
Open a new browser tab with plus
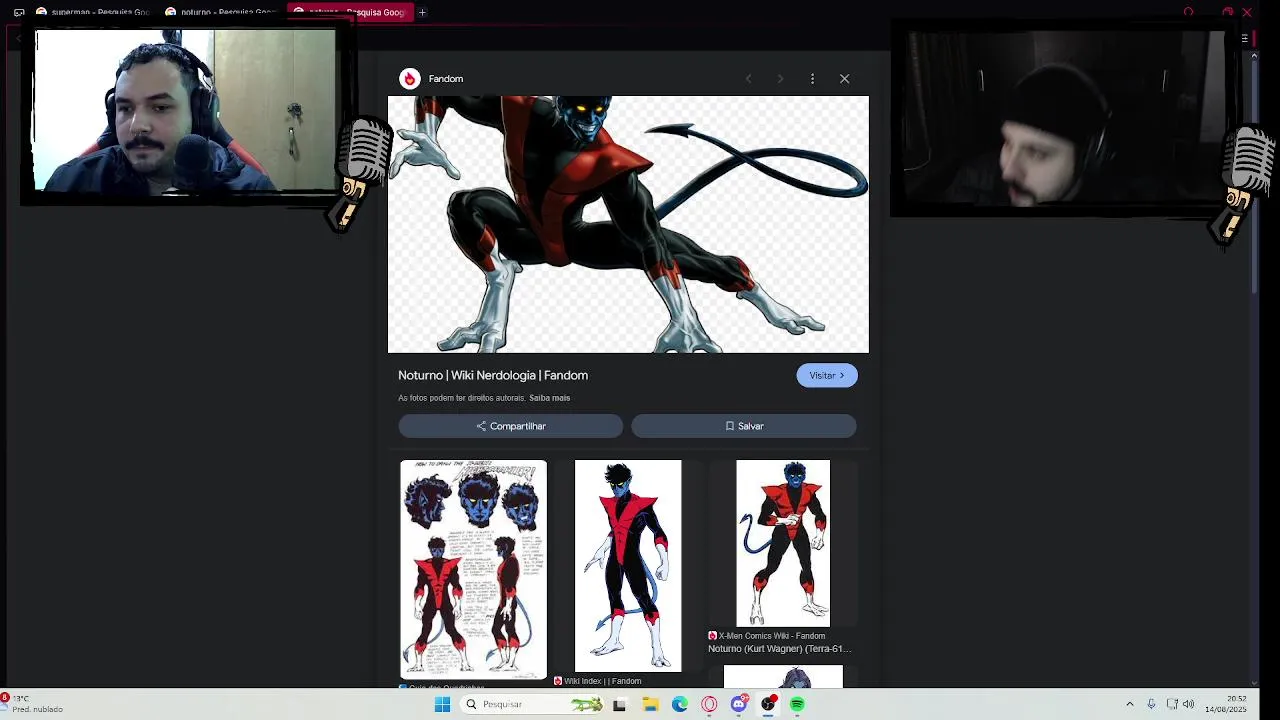click(x=422, y=12)
